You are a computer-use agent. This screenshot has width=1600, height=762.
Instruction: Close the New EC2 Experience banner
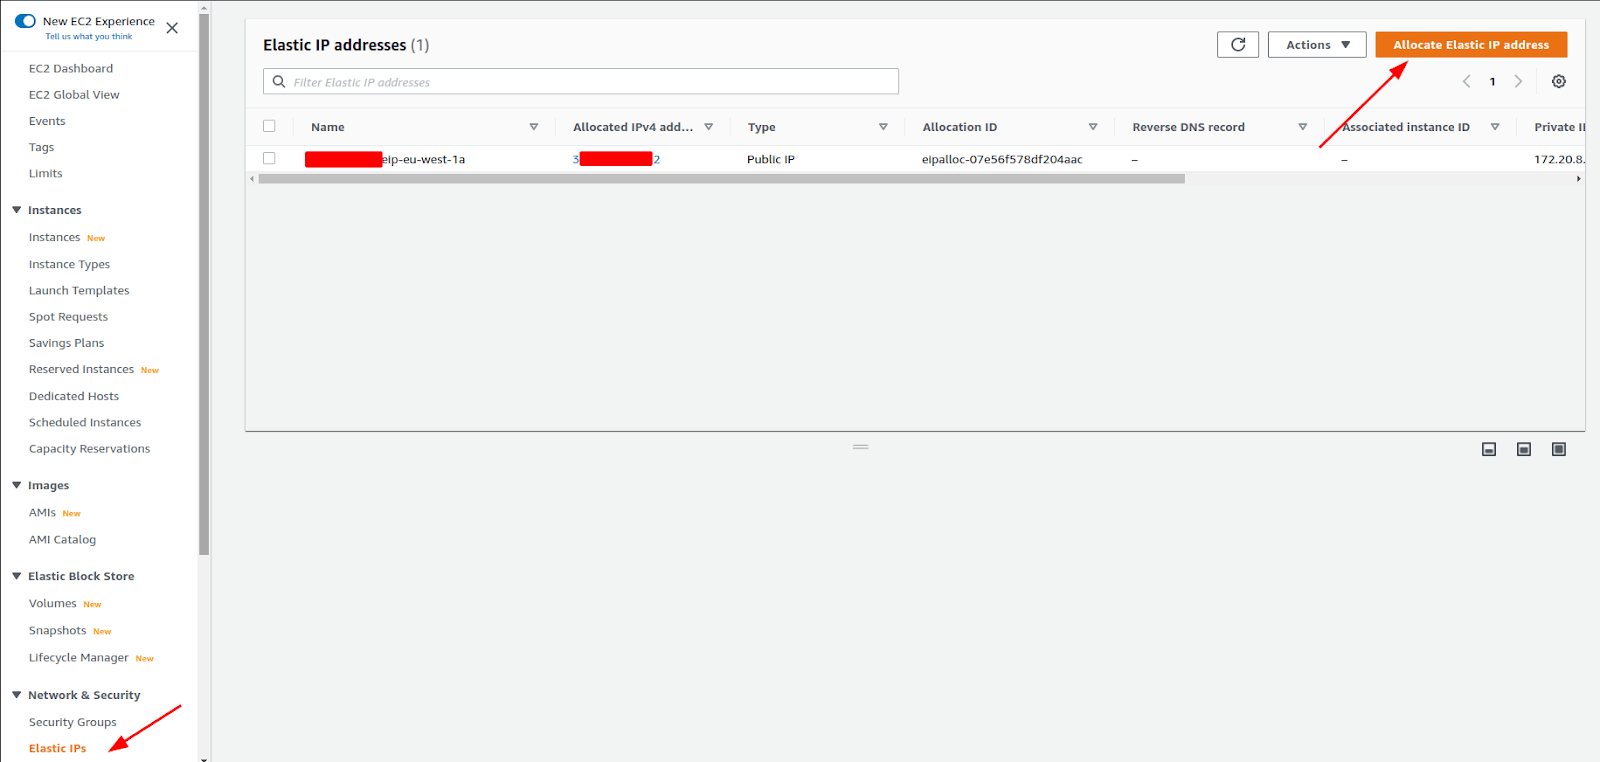(172, 28)
